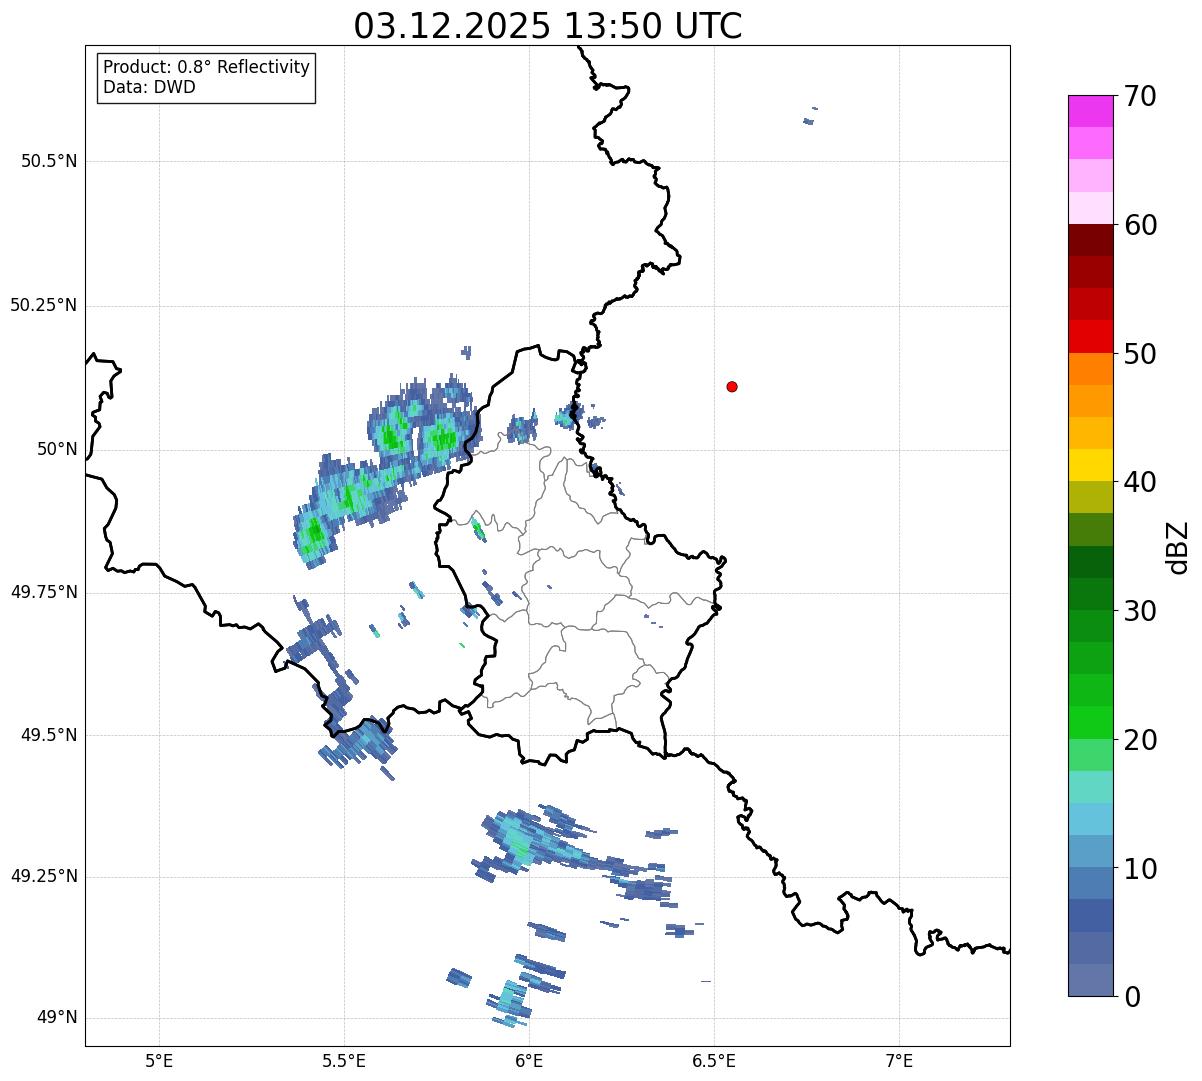Select the plot title '03.12.2025 13:50 UTC'
This screenshot has height=1081, width=1202.
click(x=548, y=25)
